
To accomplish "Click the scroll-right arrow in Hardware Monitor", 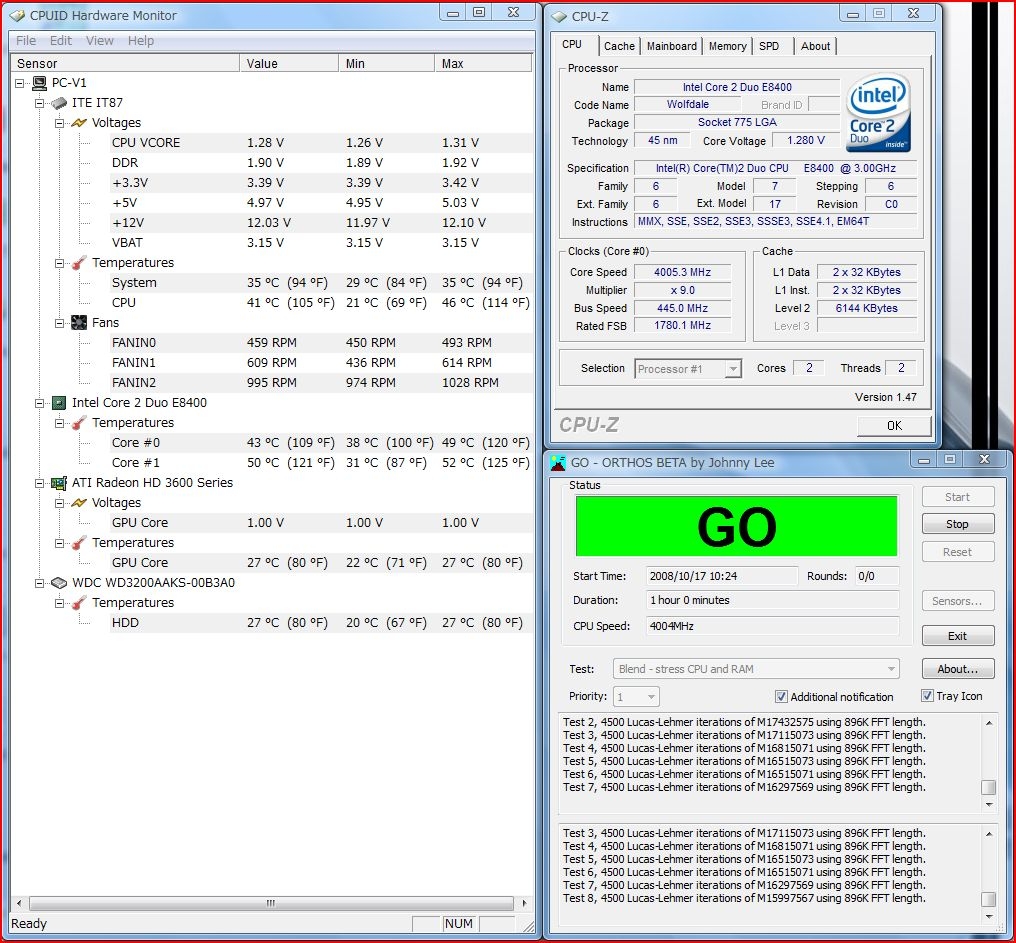I will pyautogui.click(x=524, y=903).
